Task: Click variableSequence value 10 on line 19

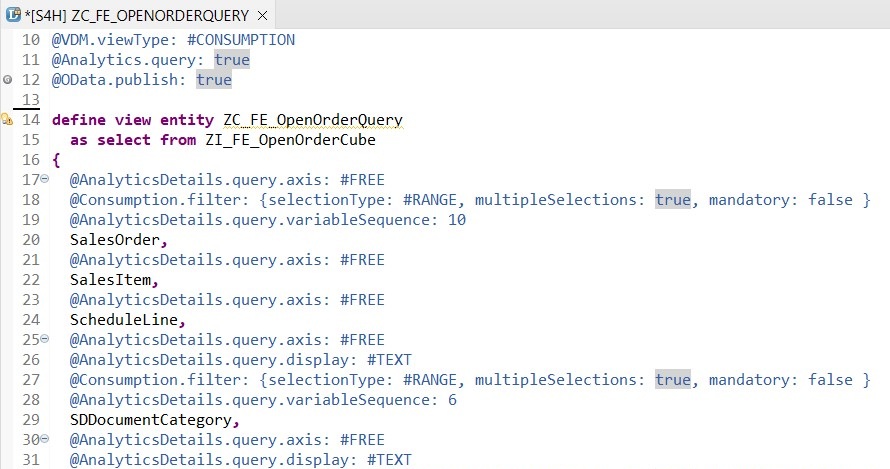Action: coord(457,220)
